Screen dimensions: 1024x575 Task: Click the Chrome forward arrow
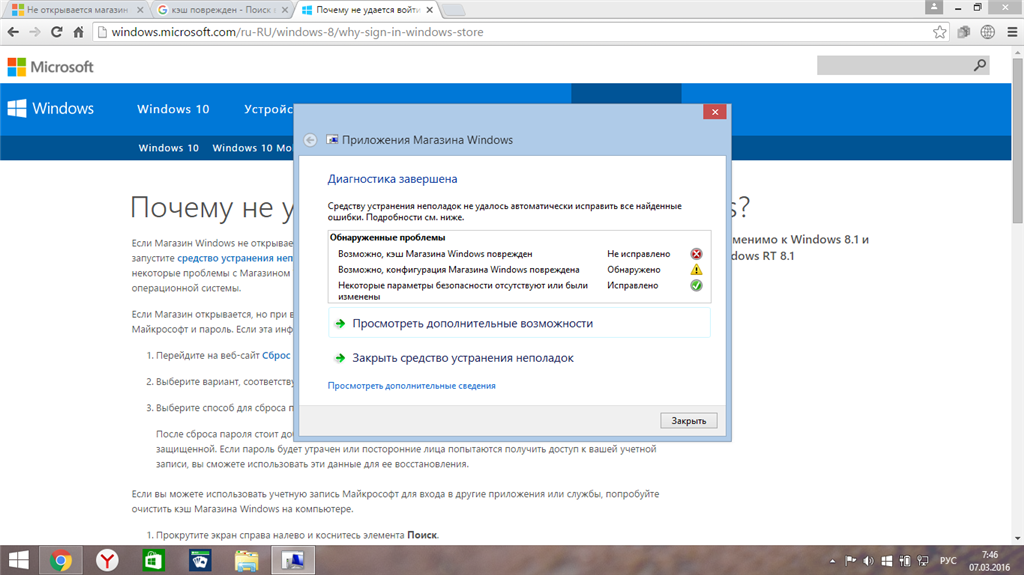tap(35, 32)
